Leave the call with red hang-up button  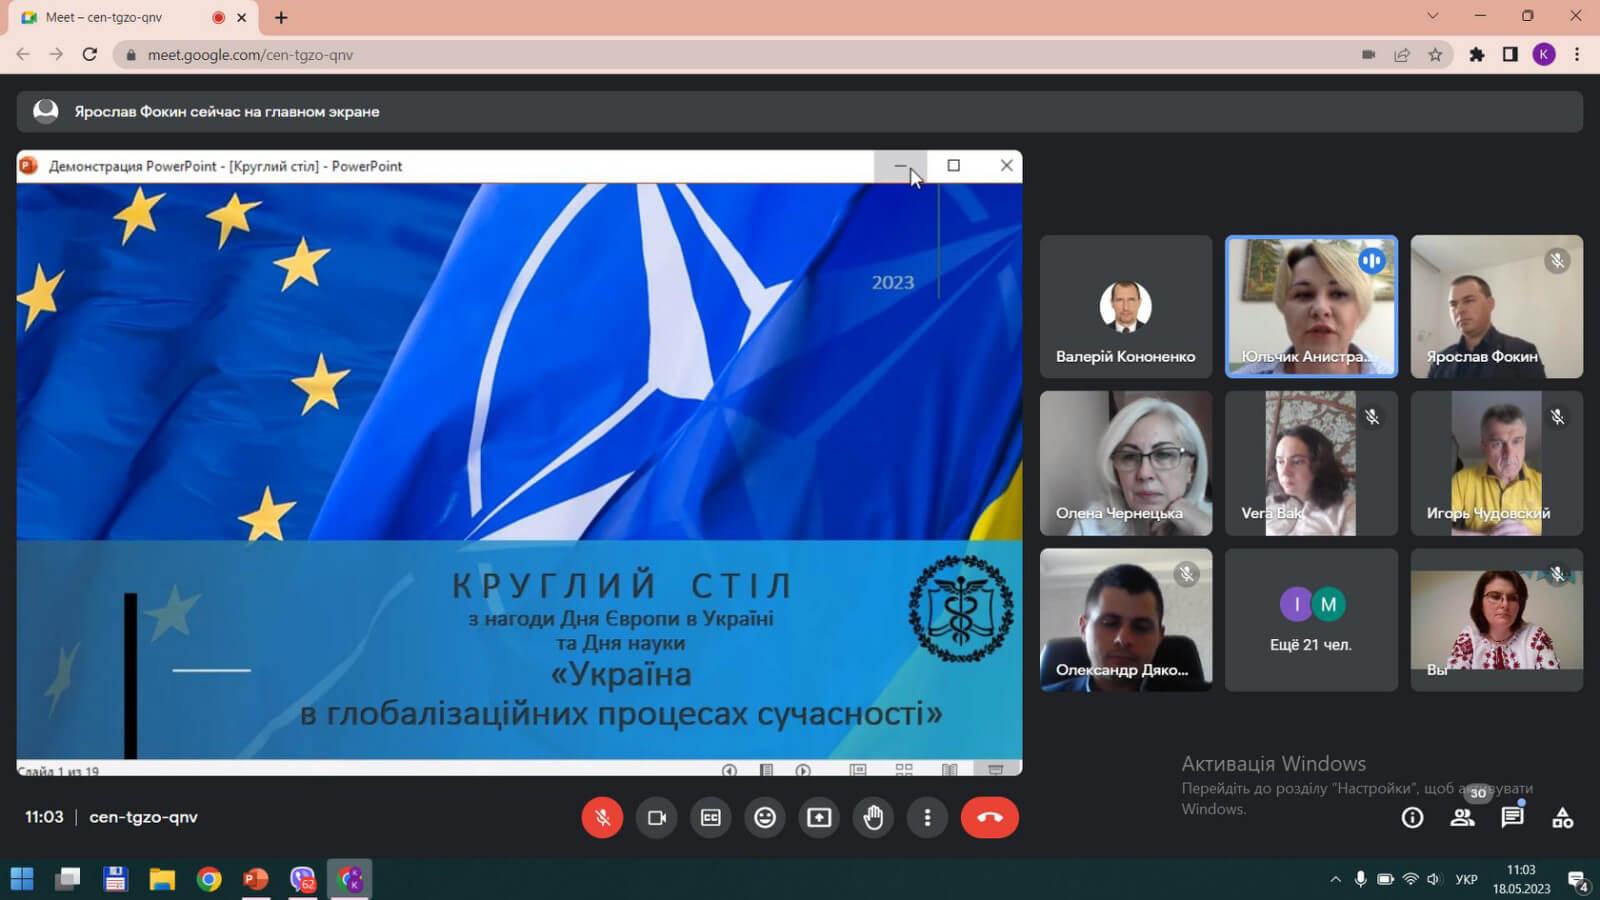990,817
